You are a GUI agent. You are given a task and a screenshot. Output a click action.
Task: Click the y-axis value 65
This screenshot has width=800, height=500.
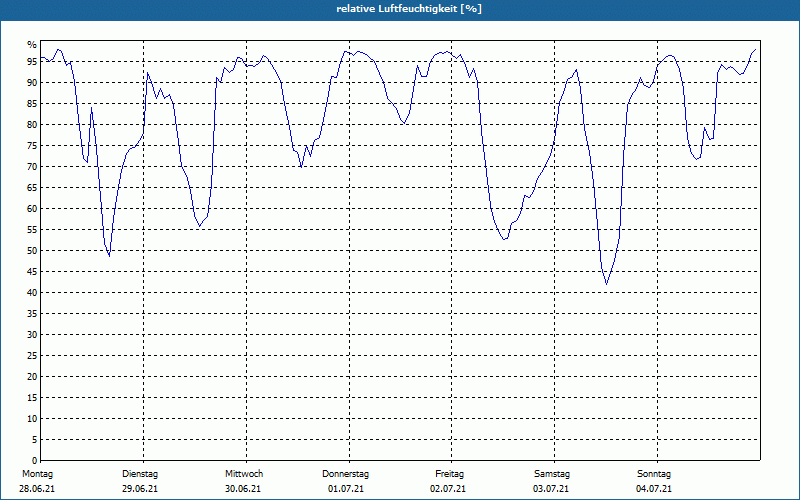[x=32, y=188]
